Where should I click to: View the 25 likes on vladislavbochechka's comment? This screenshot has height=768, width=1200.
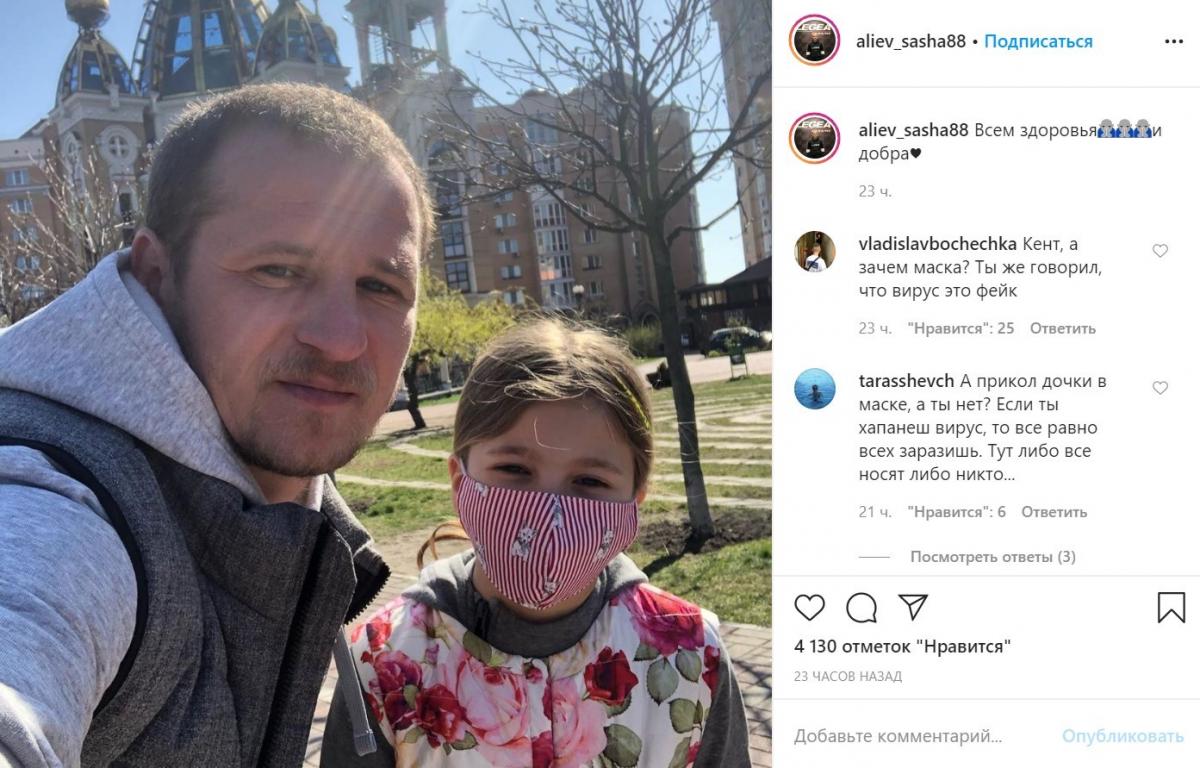[961, 328]
